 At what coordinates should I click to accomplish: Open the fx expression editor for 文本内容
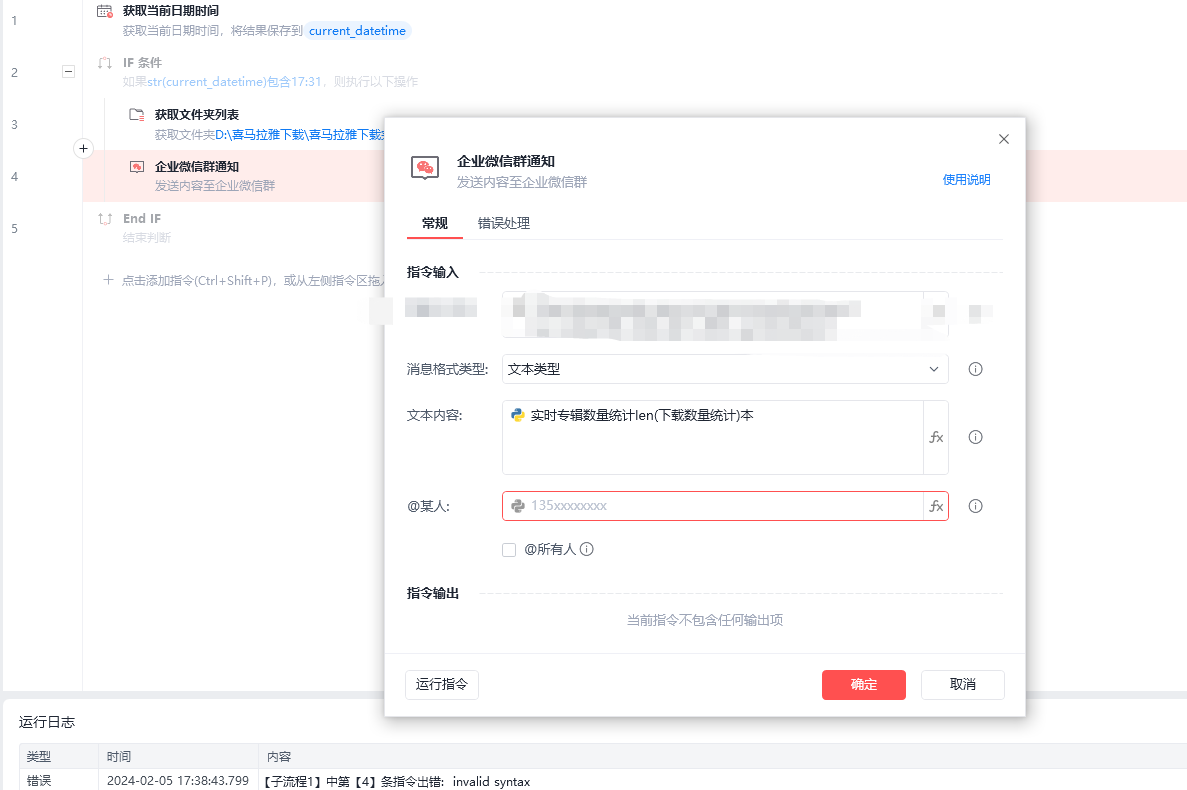tap(936, 437)
